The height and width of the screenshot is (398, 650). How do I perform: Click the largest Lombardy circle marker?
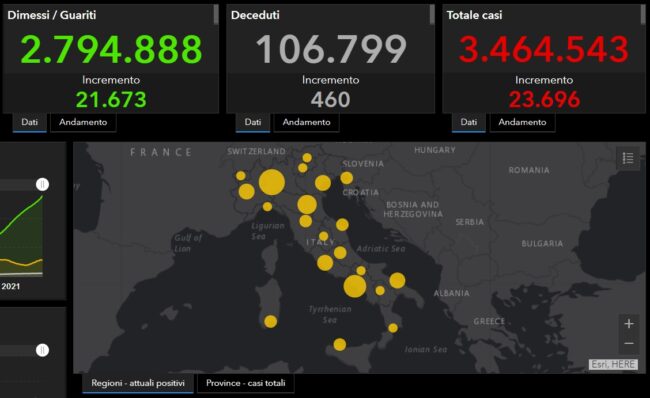(x=272, y=182)
